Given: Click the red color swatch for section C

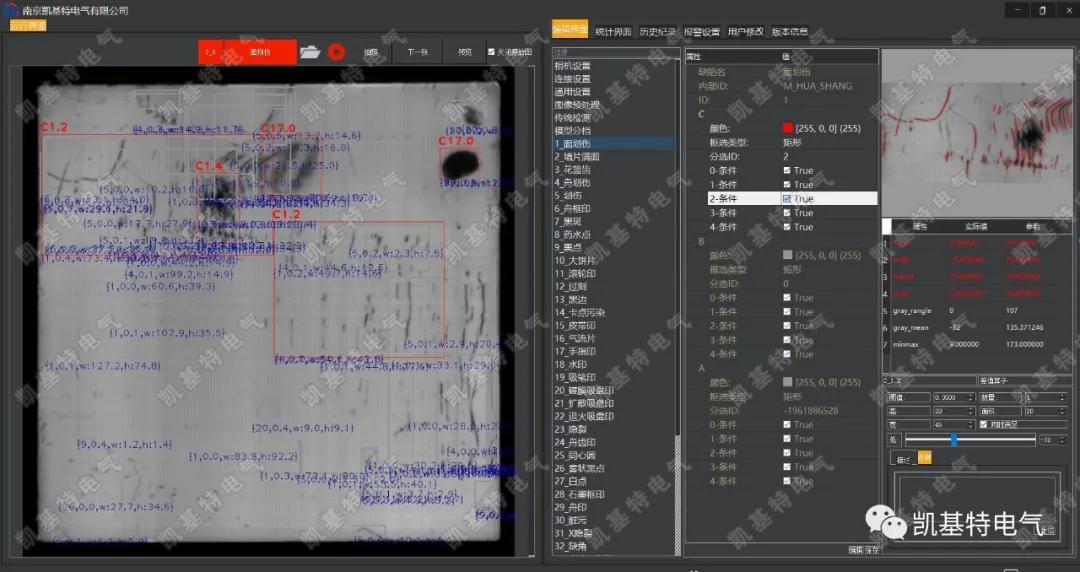Looking at the screenshot, I should click(787, 129).
